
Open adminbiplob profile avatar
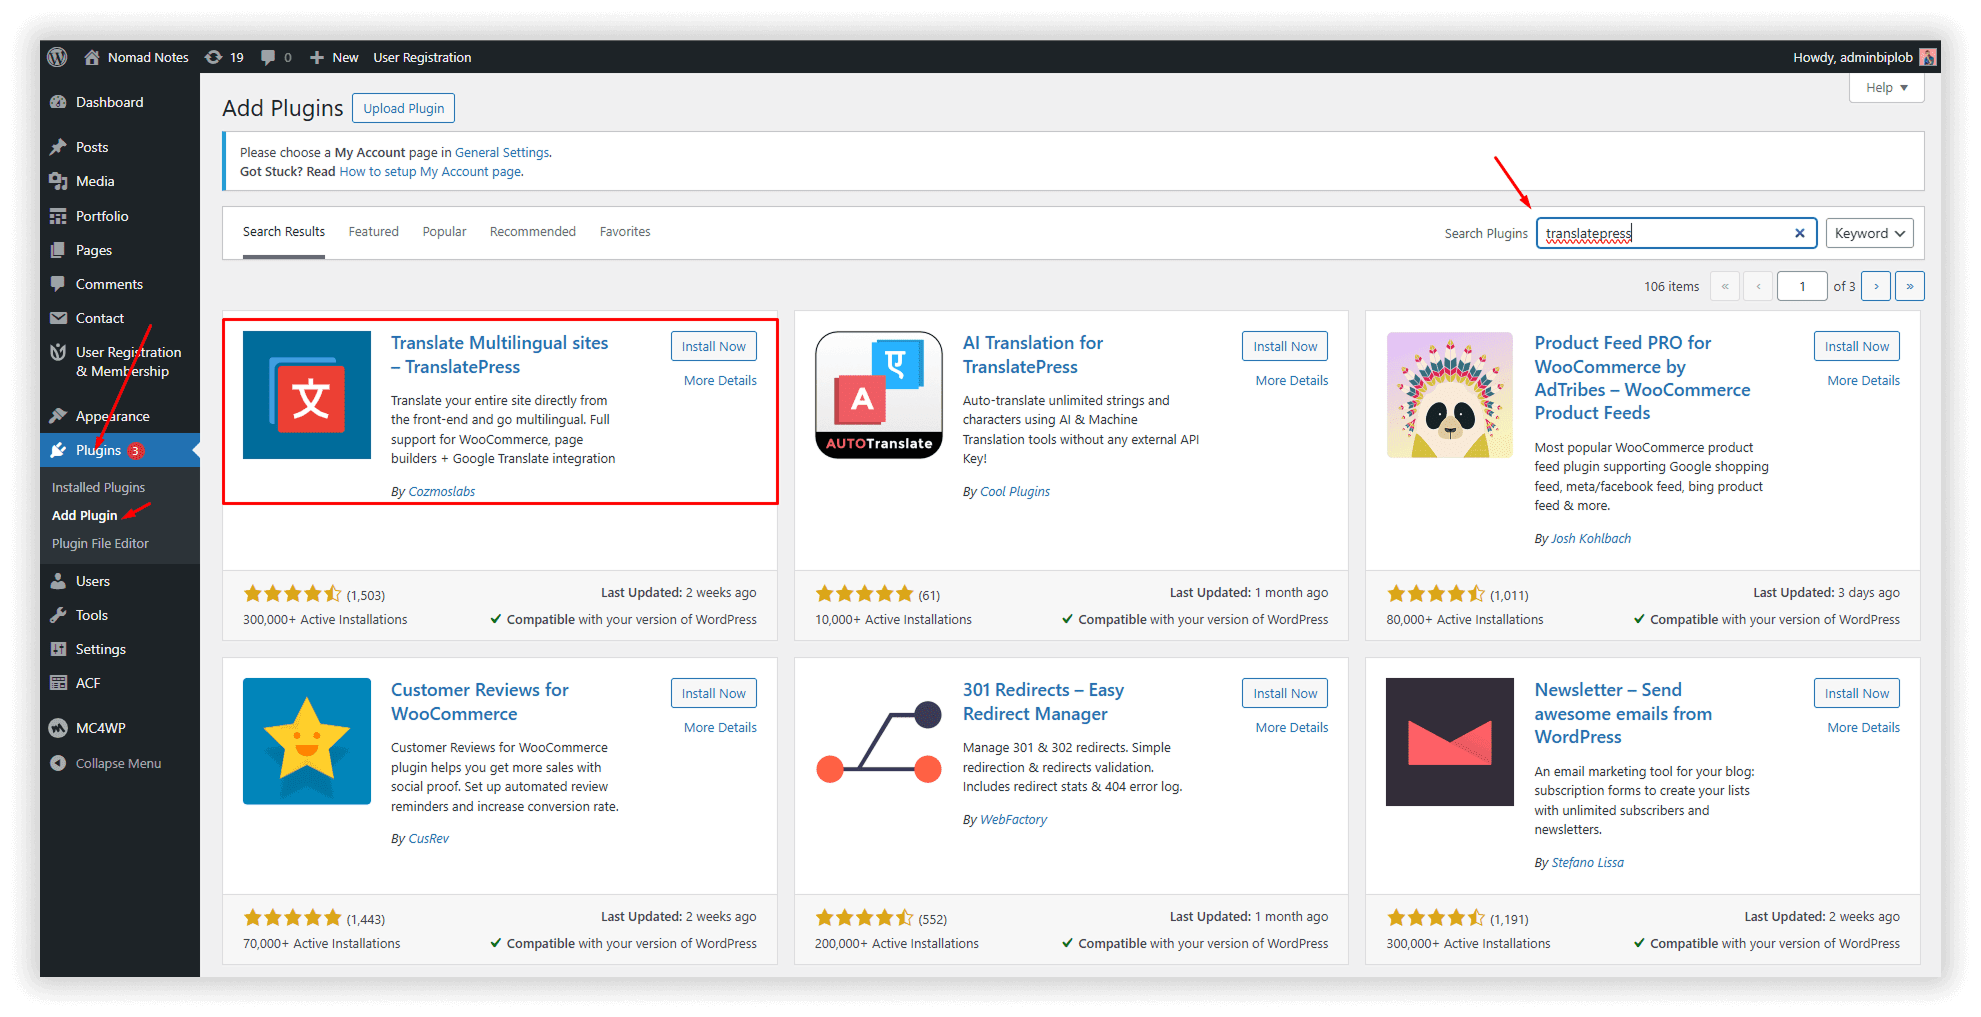(1927, 57)
